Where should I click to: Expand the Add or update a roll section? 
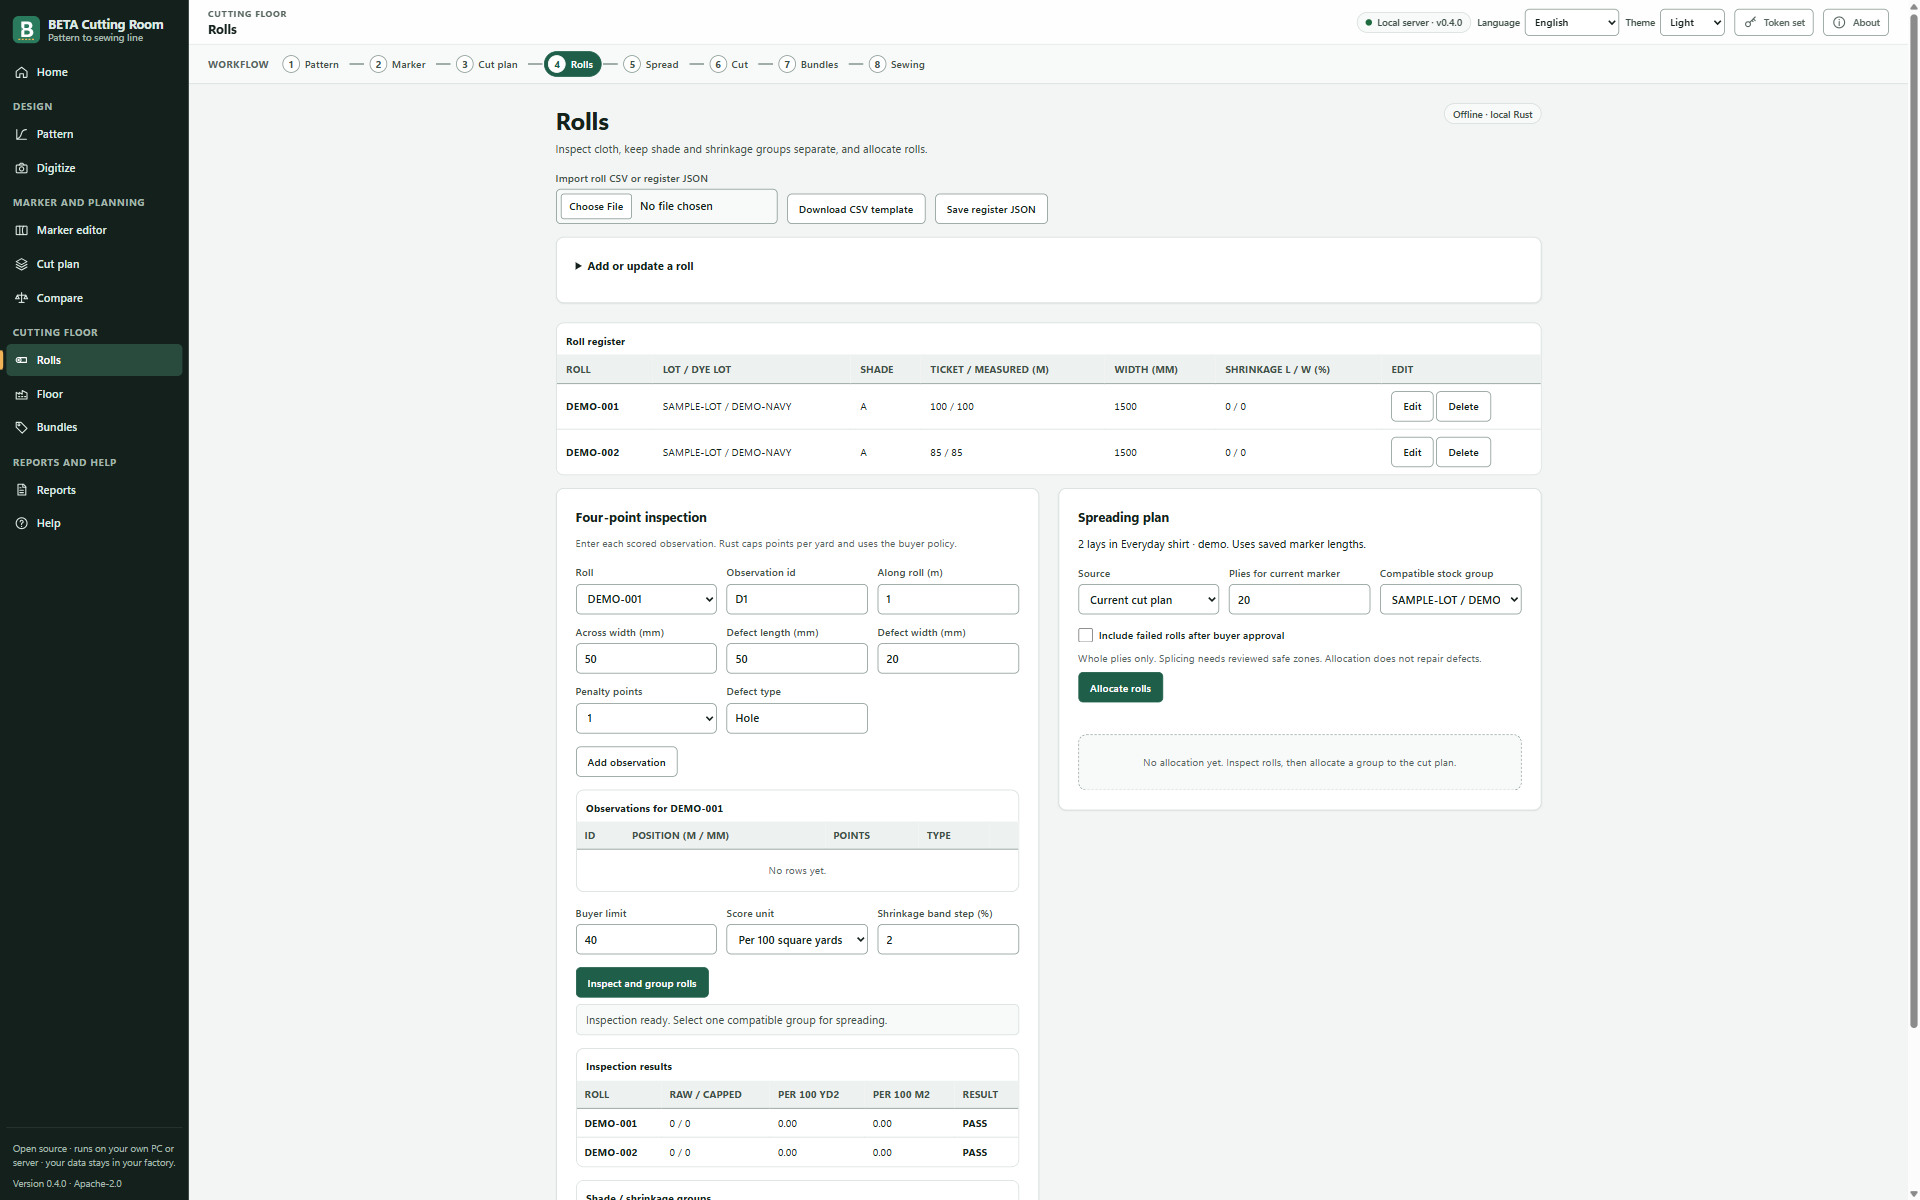pos(635,266)
